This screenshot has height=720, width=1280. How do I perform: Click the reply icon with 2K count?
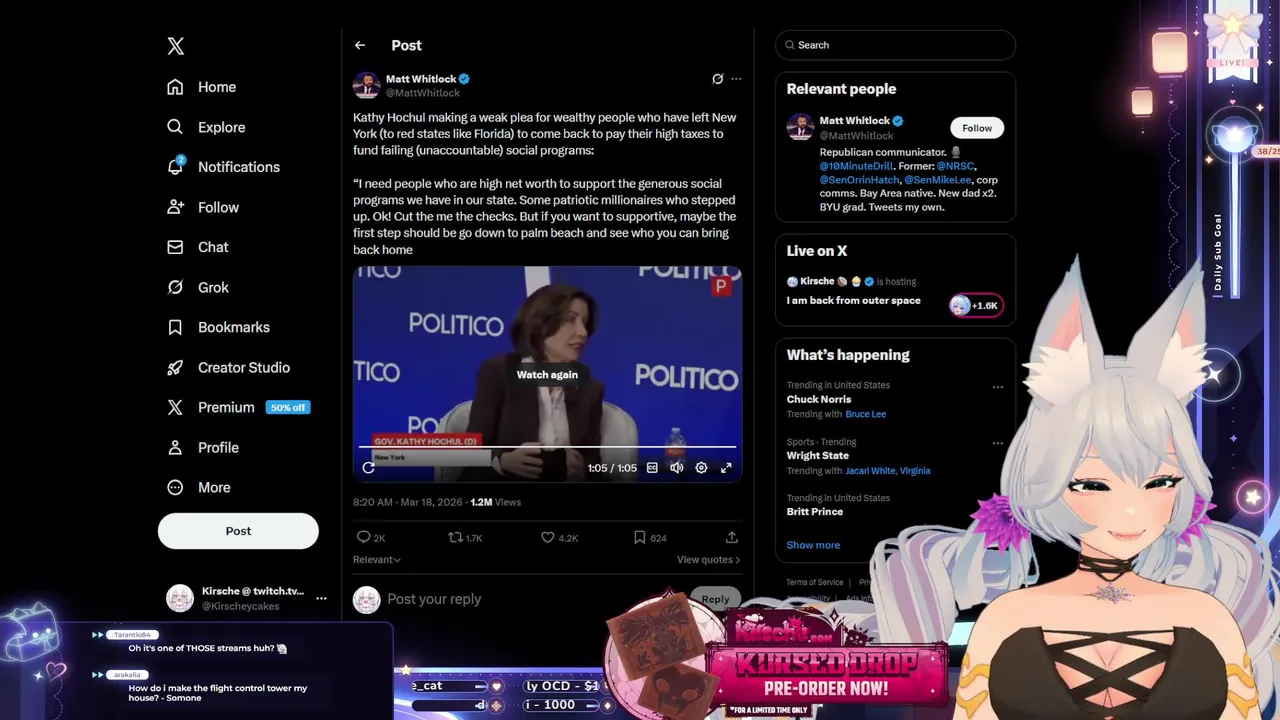tap(364, 537)
